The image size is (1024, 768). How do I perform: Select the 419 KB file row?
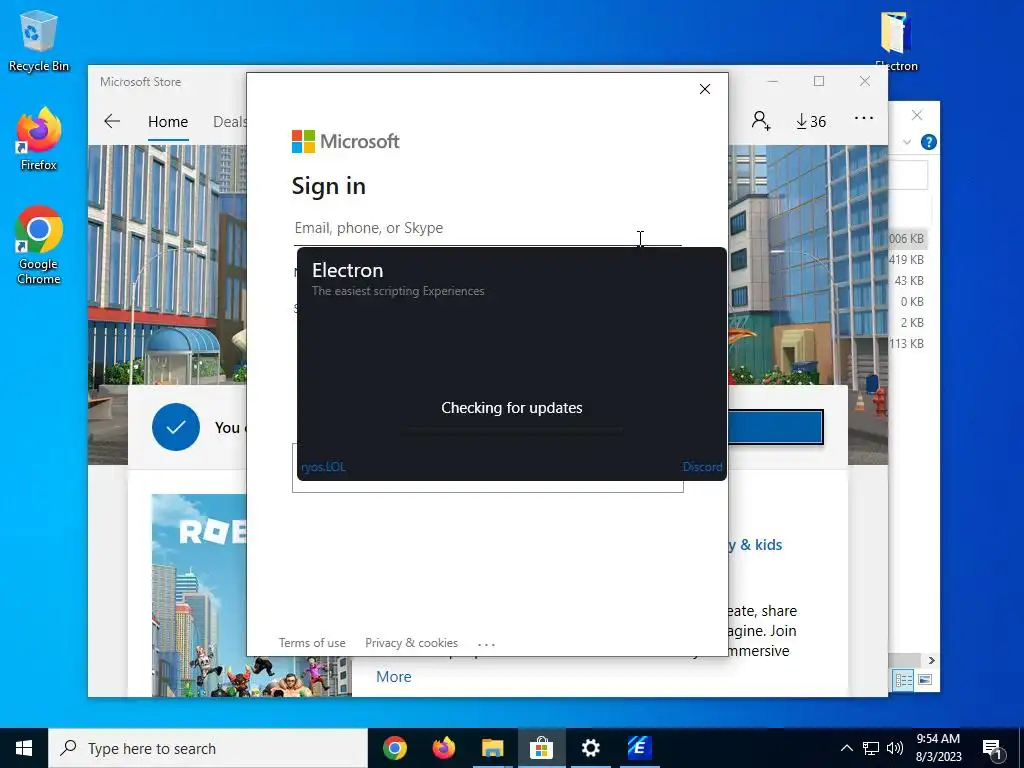pyautogui.click(x=906, y=260)
